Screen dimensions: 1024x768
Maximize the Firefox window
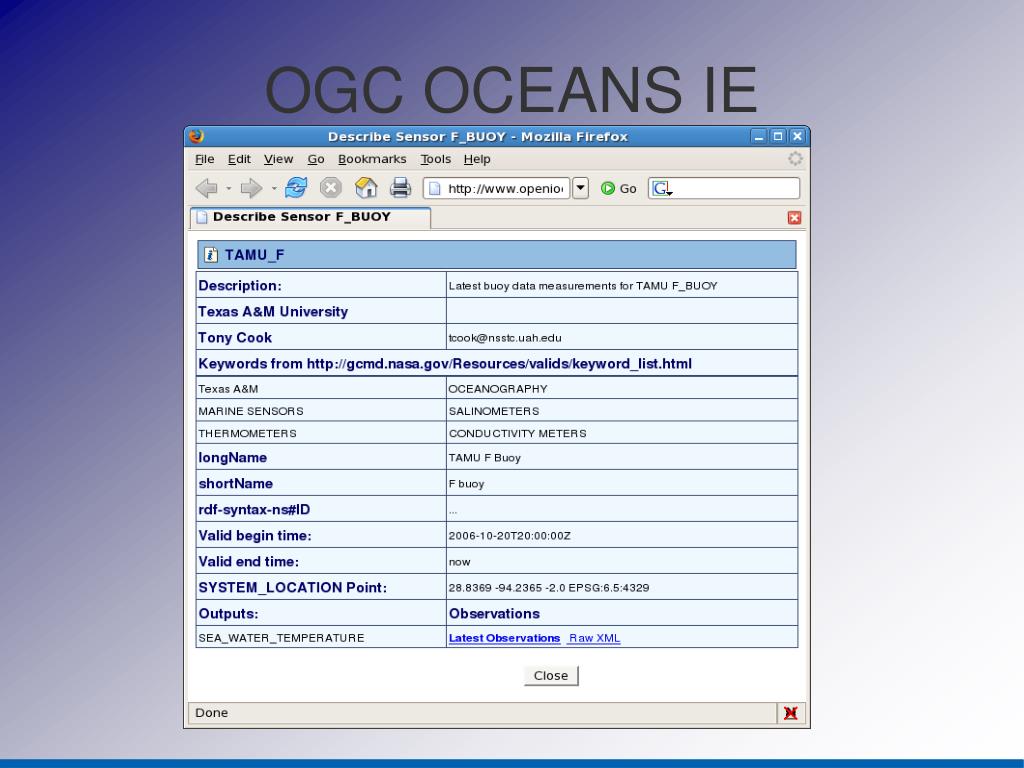click(778, 136)
